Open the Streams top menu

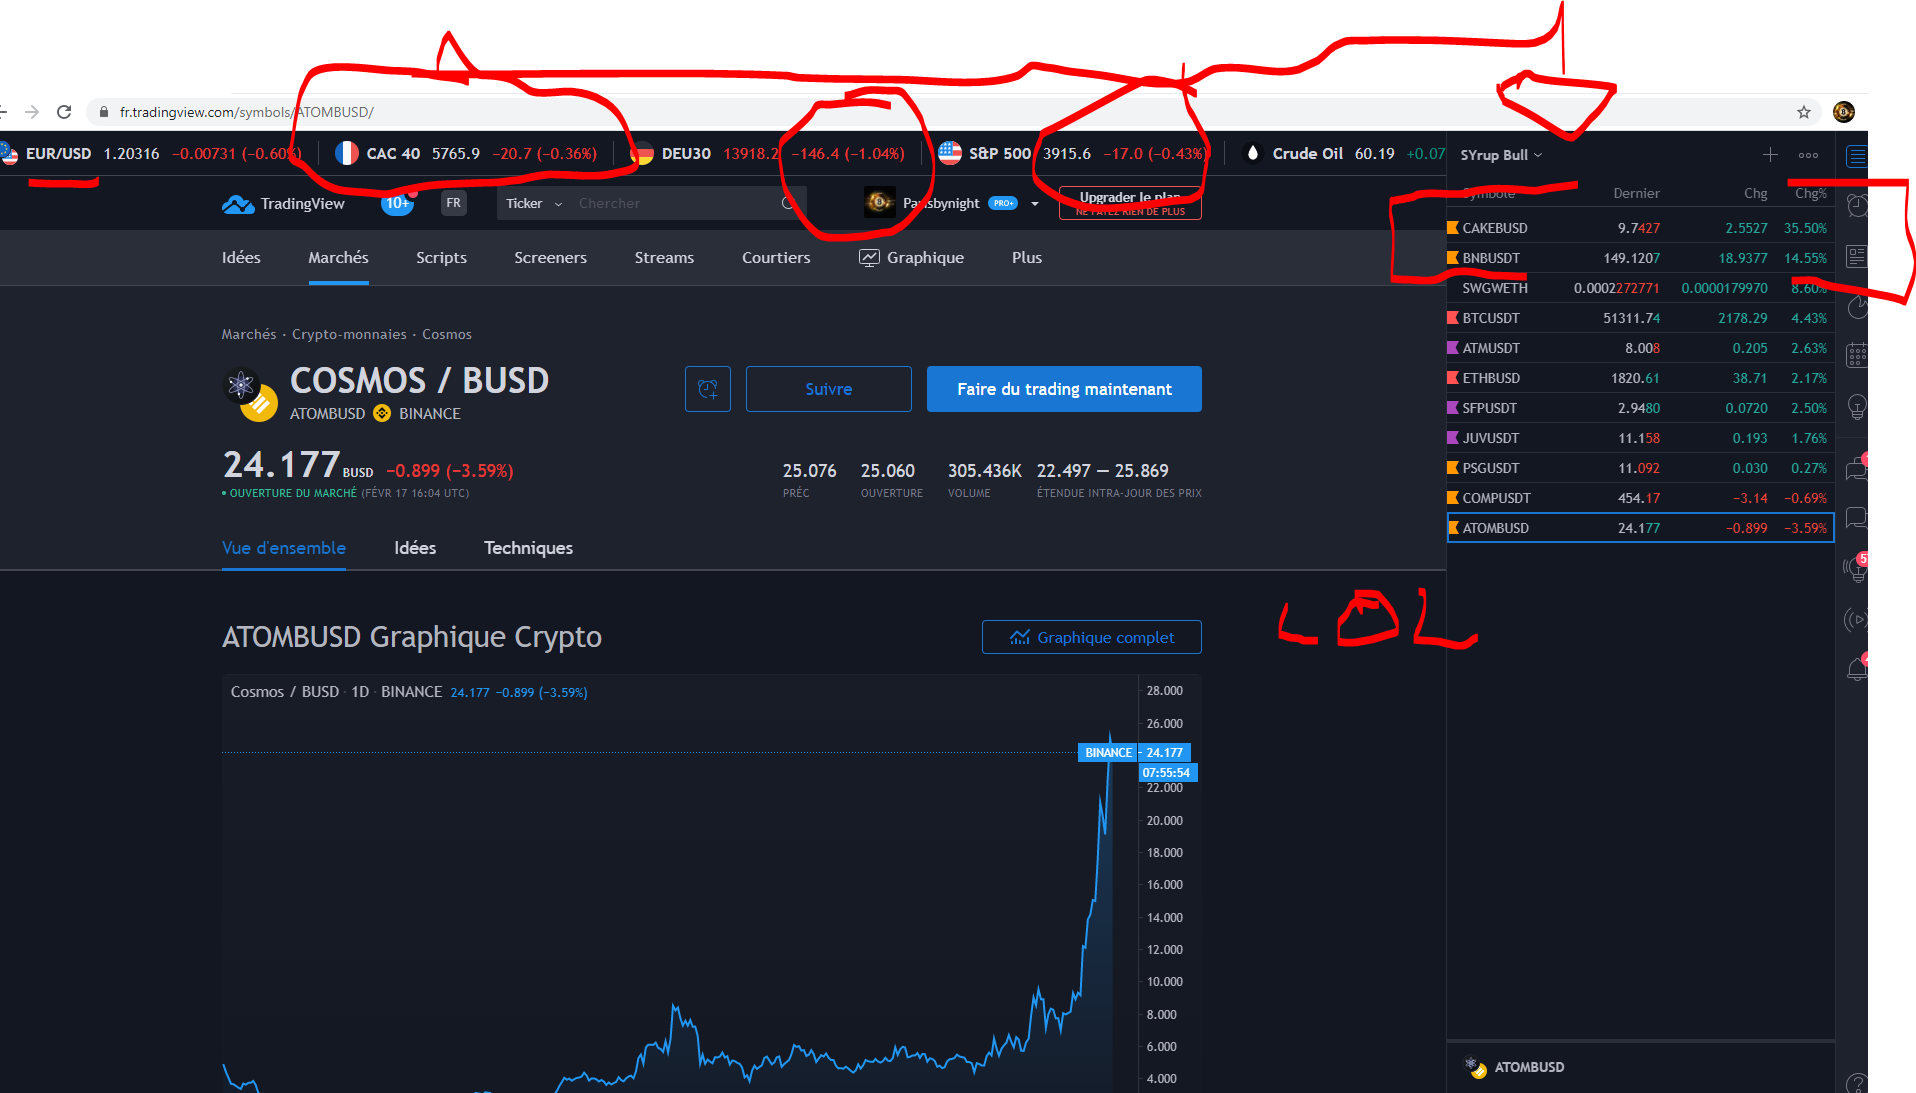[664, 258]
